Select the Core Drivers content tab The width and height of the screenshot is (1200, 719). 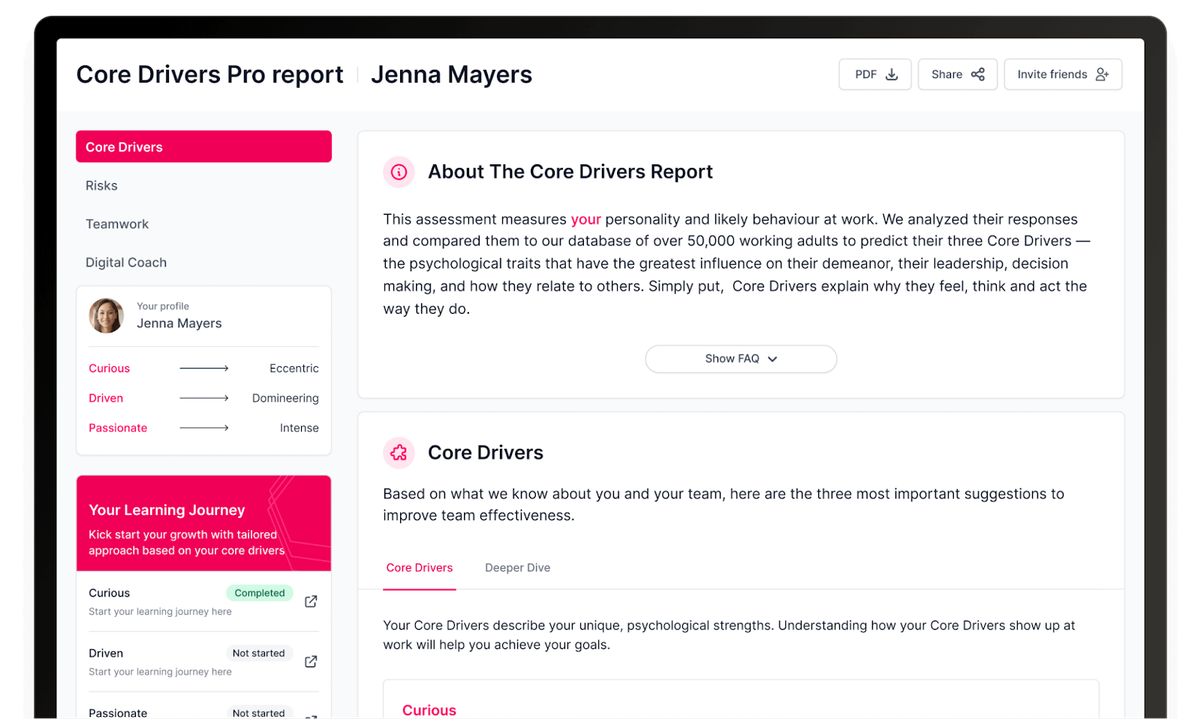tap(419, 568)
